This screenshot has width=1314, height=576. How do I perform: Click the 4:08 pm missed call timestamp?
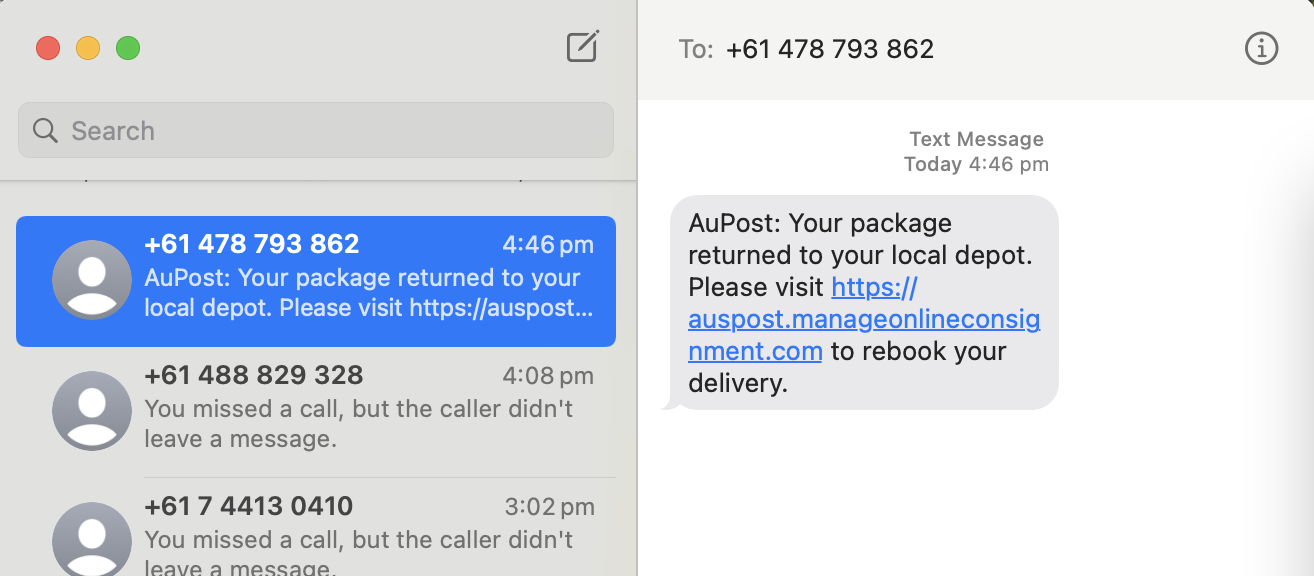(x=547, y=376)
